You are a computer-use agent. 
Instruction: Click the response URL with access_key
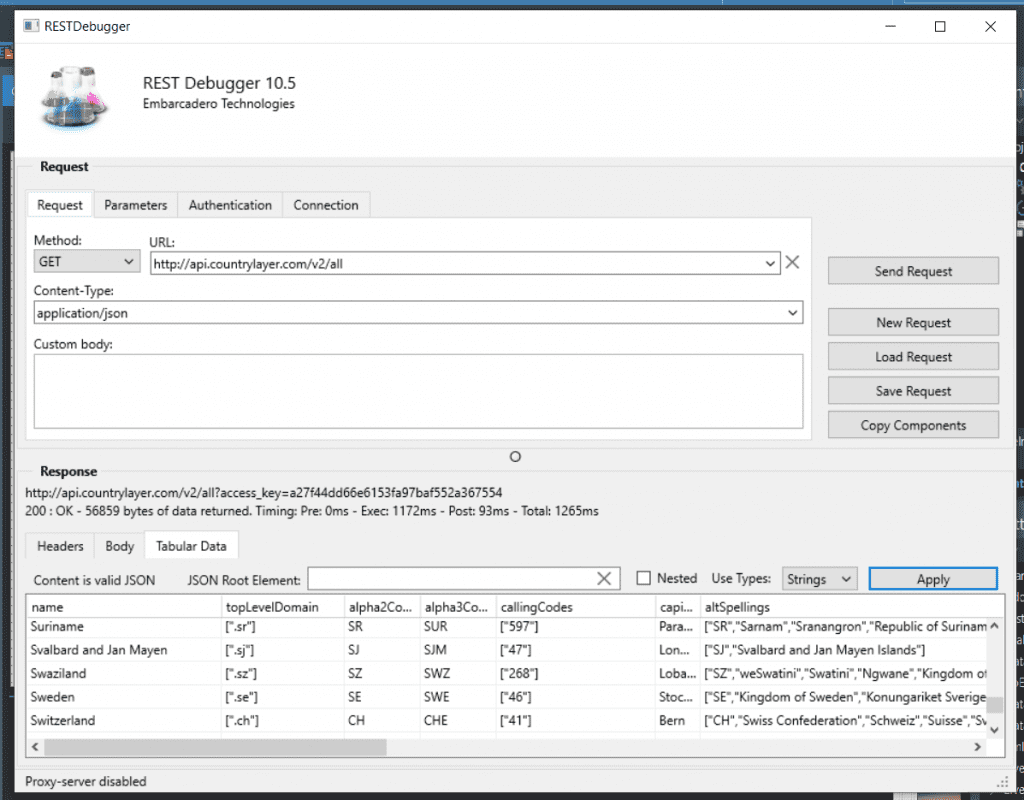click(x=264, y=492)
